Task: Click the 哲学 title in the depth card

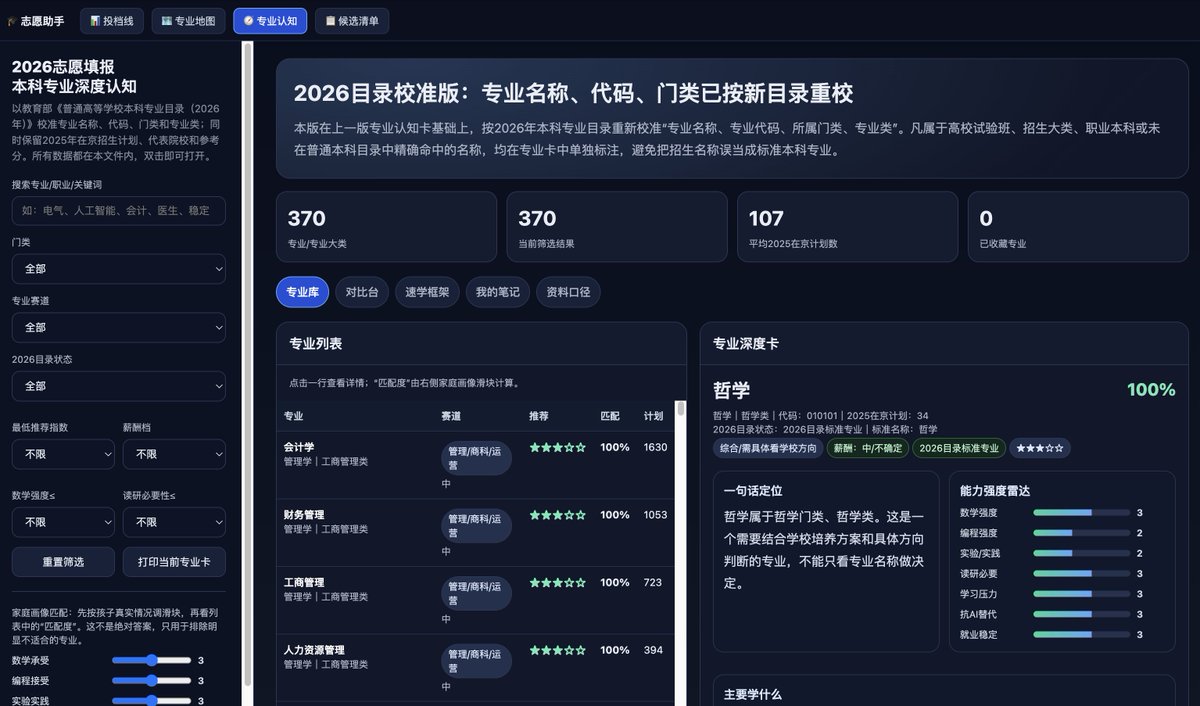Action: (732, 390)
